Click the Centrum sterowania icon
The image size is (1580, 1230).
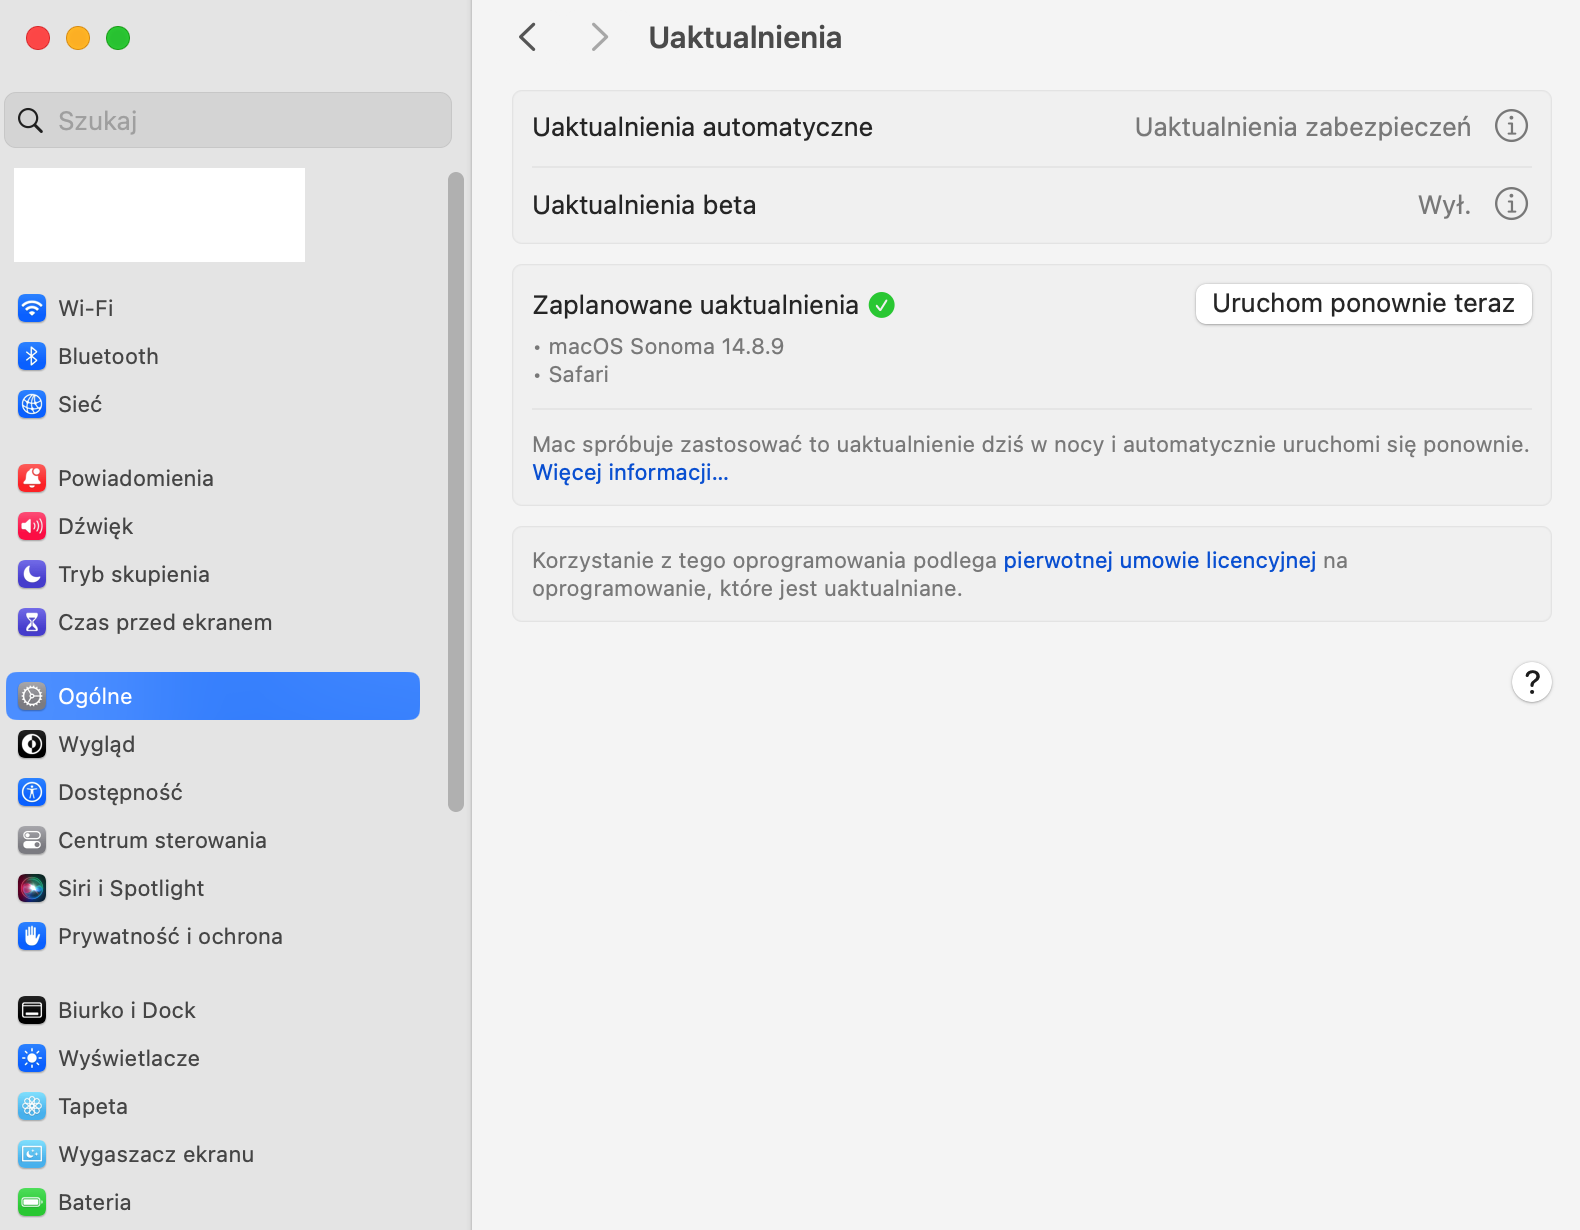click(32, 840)
